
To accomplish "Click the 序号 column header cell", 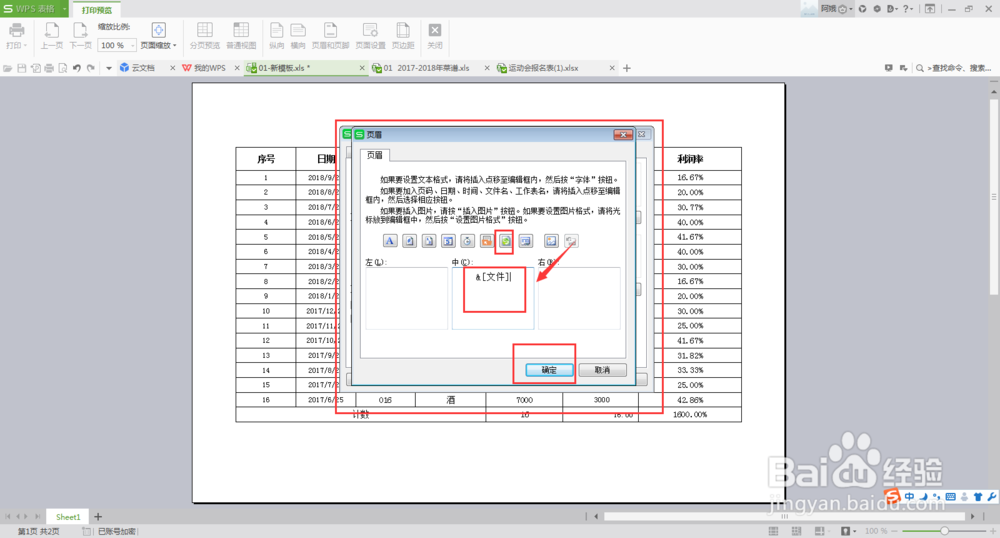I will 266,159.
